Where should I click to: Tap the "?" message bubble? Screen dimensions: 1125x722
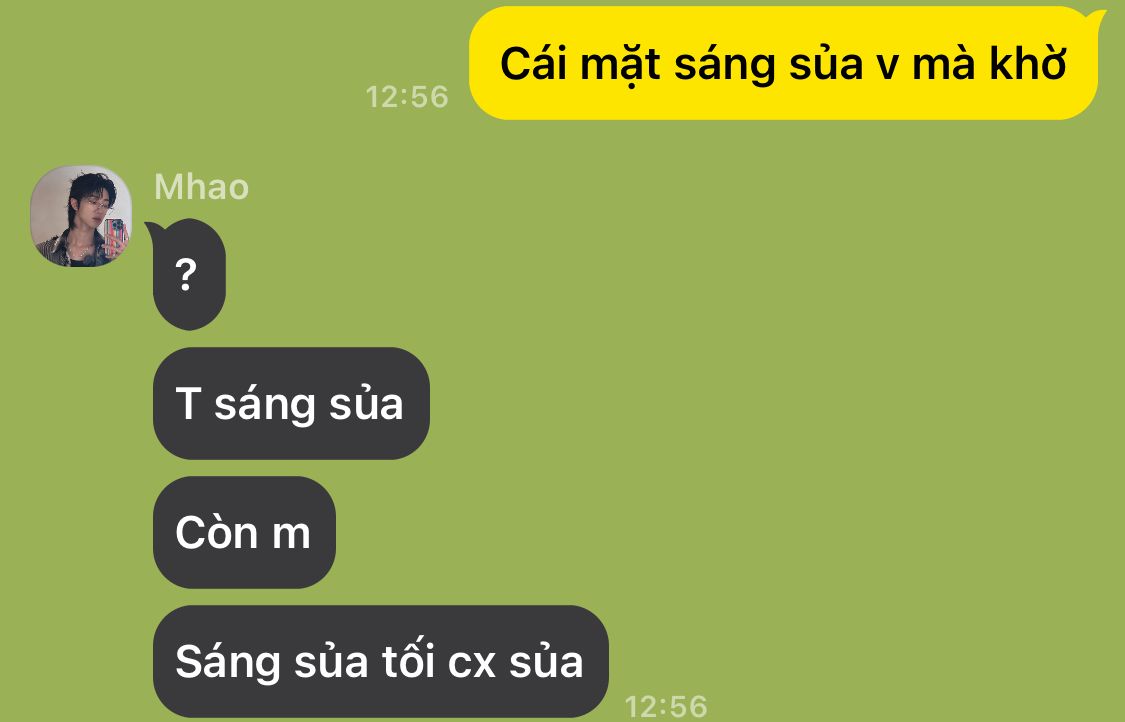coord(189,275)
